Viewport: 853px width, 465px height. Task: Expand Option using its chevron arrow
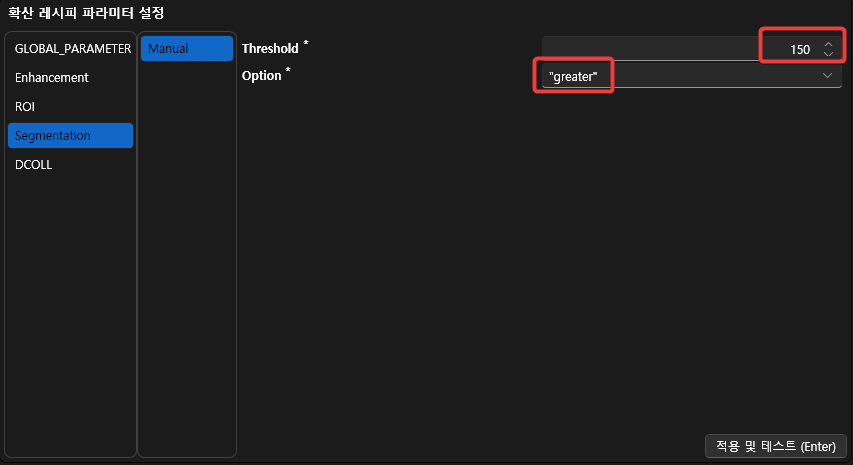click(x=828, y=76)
